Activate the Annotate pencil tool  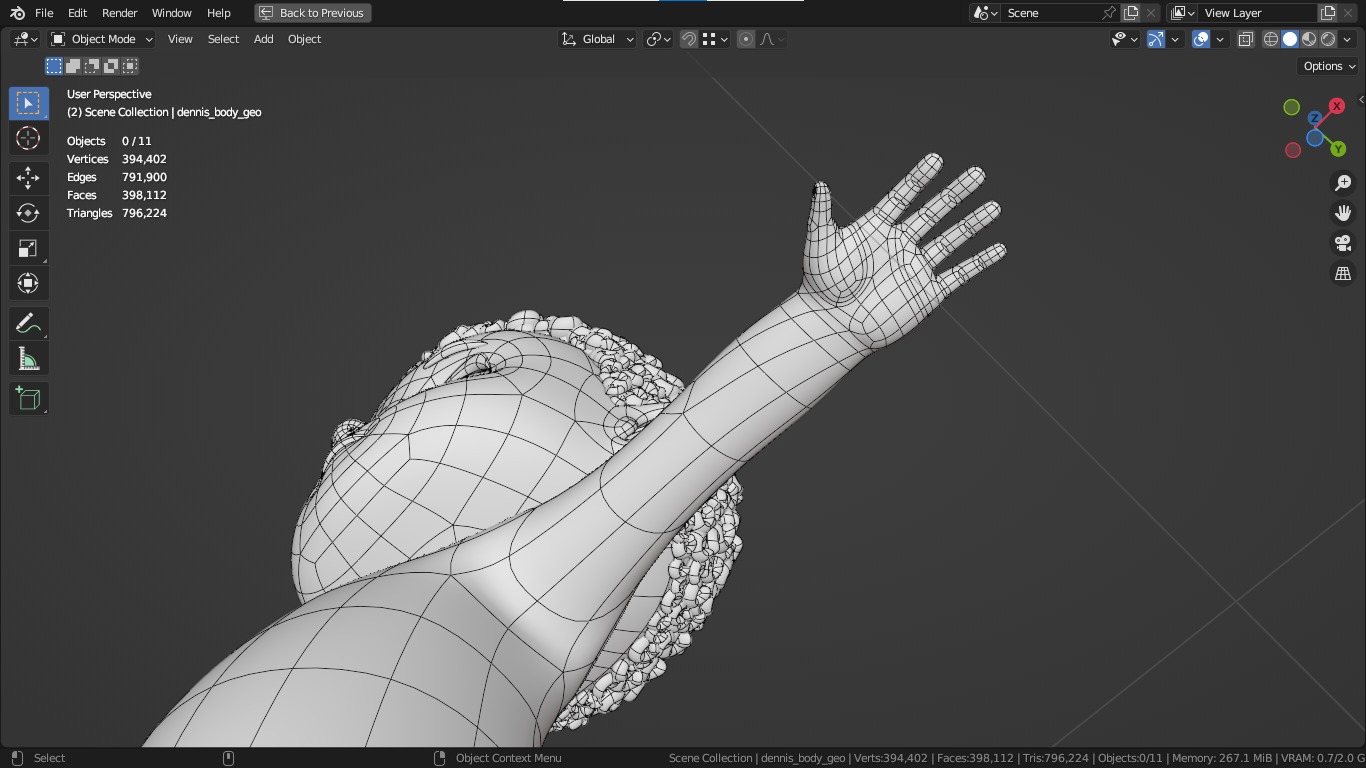[28, 324]
